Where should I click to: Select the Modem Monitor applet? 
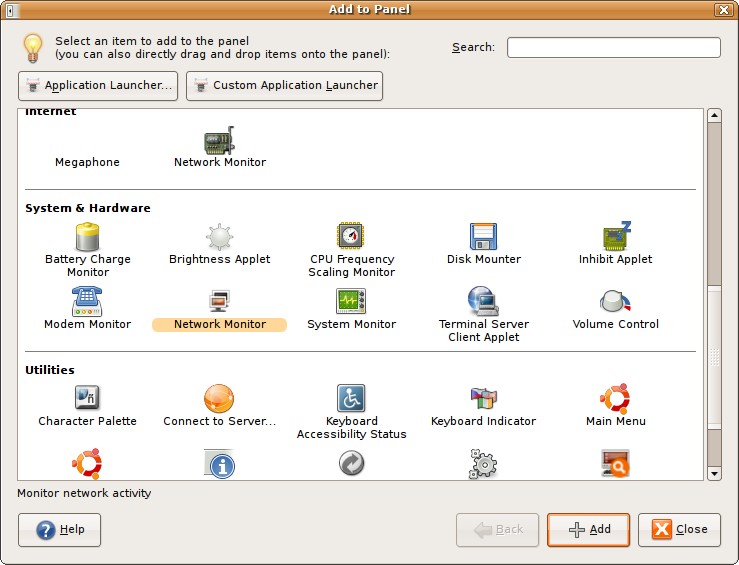[88, 302]
